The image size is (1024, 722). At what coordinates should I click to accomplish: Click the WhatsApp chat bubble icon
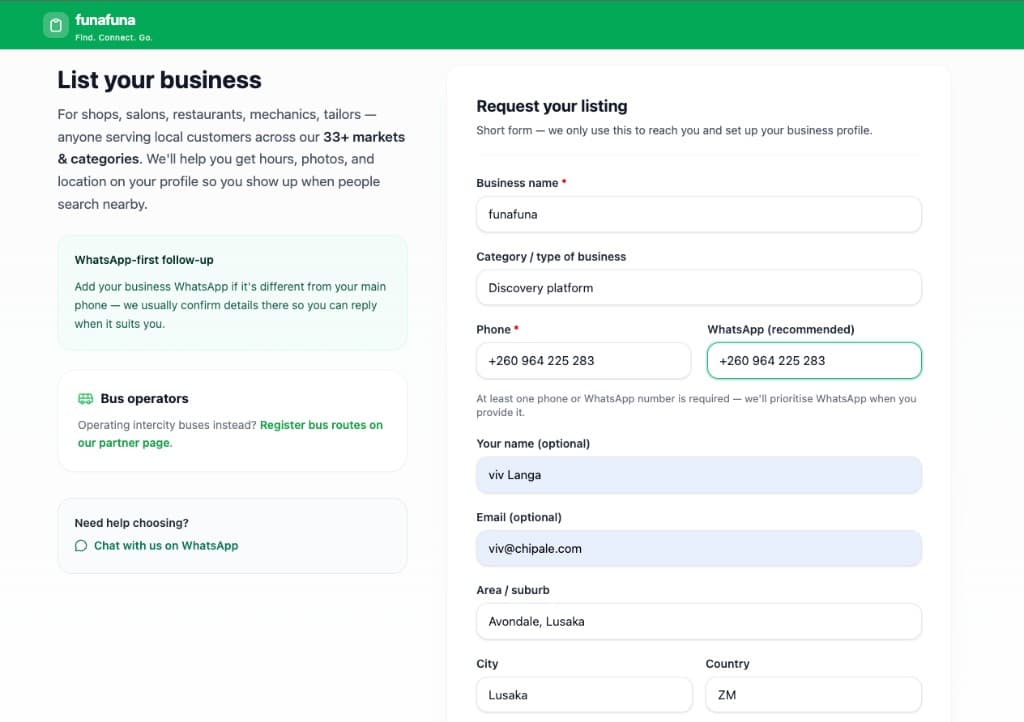tap(81, 546)
